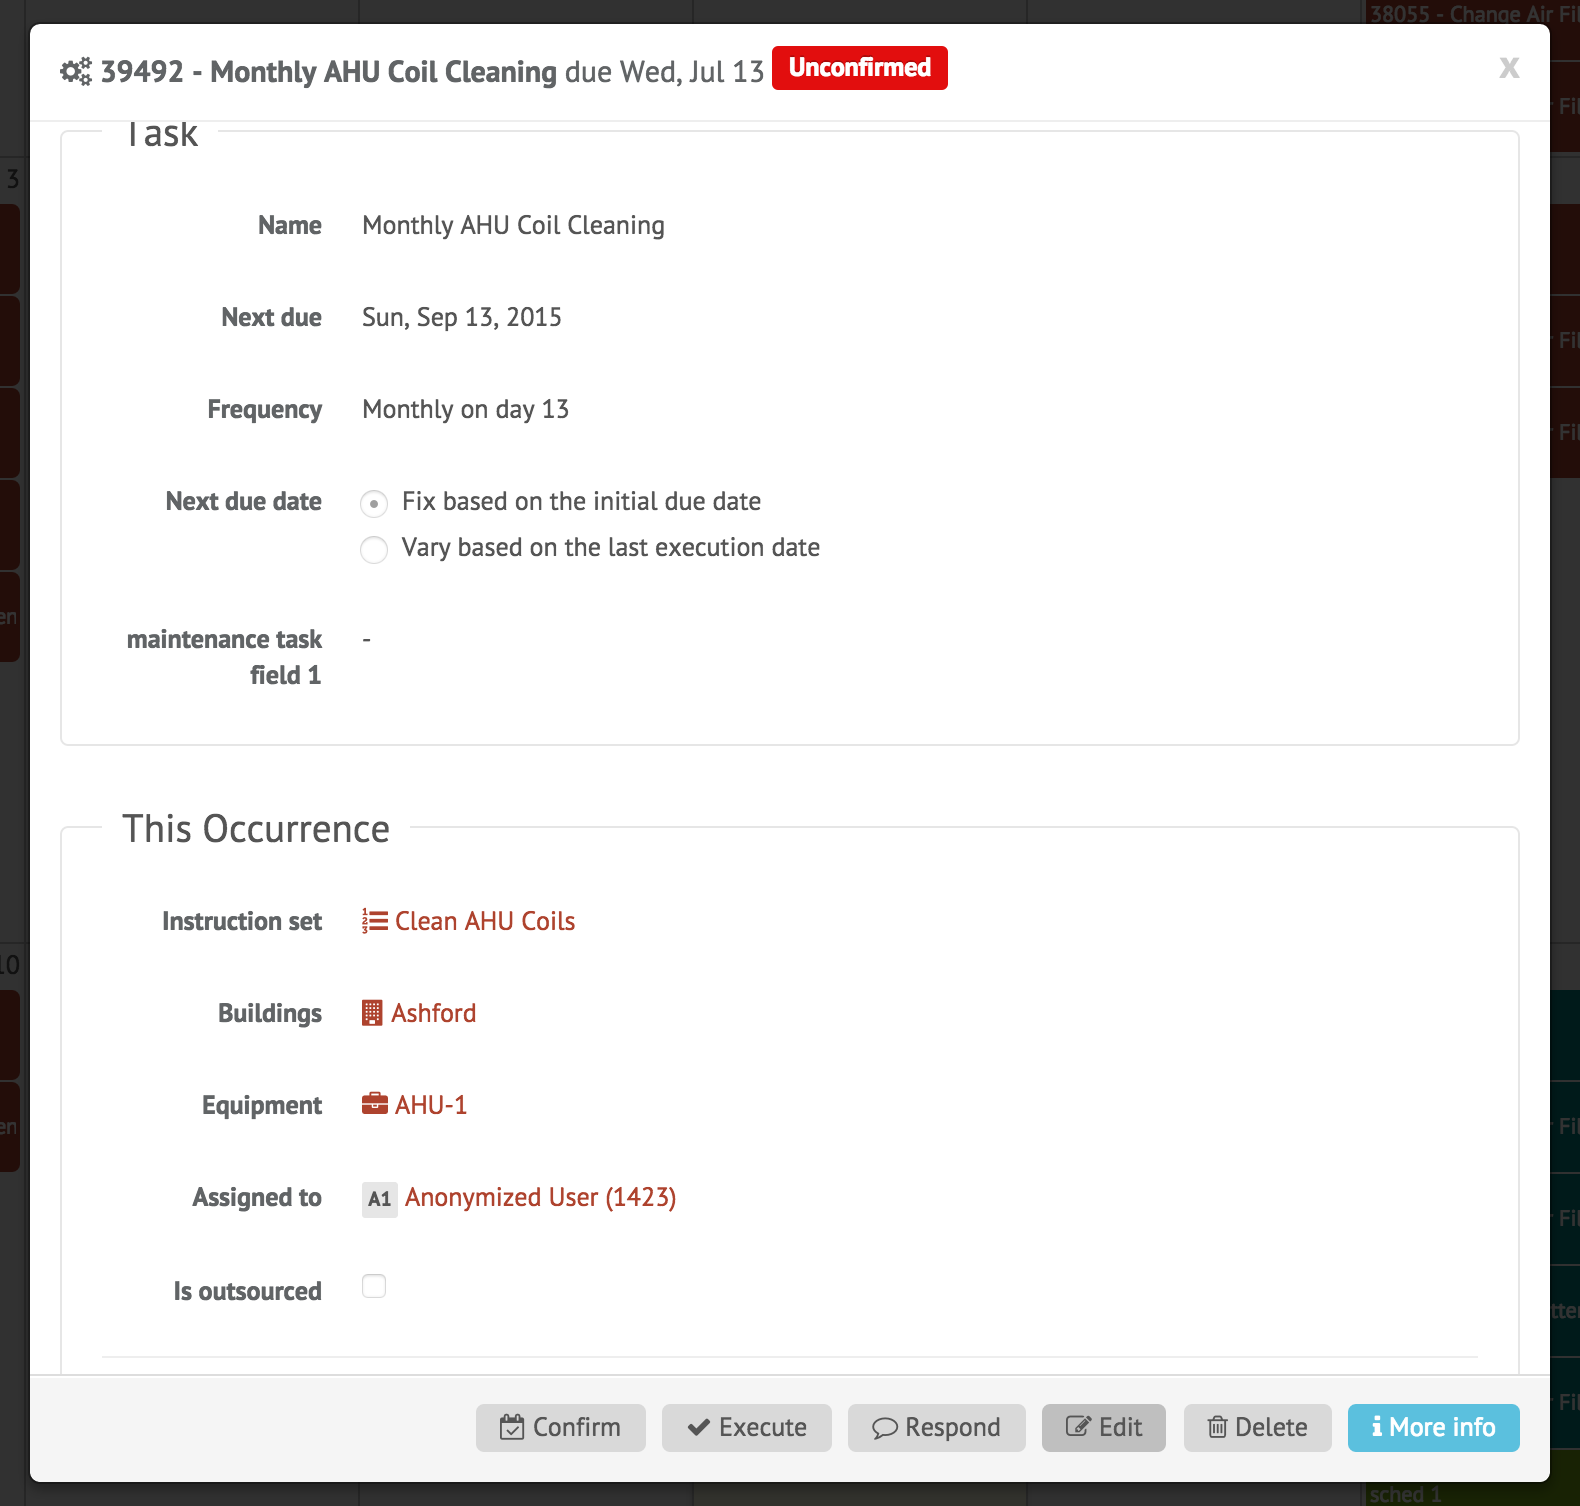Open the Clean AHU Coils instruction set
The width and height of the screenshot is (1580, 1506).
[485, 921]
